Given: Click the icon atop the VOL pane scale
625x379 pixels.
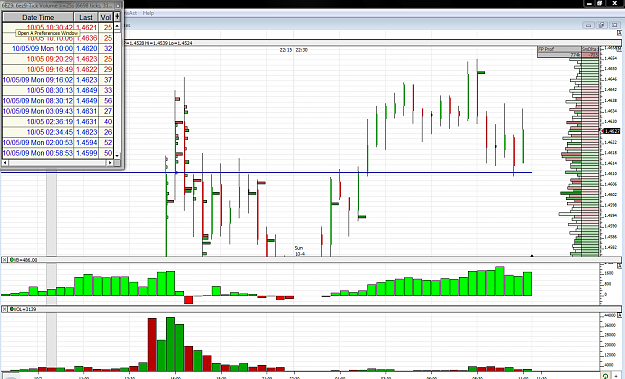Looking at the screenshot, I should tap(619, 315).
